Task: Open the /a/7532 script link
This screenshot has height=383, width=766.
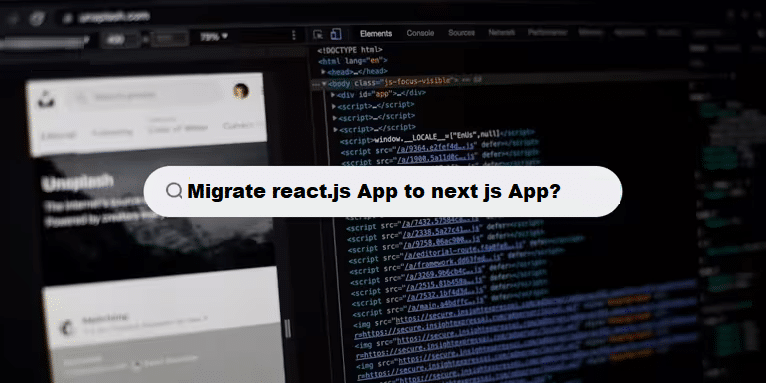Action: pos(446,295)
